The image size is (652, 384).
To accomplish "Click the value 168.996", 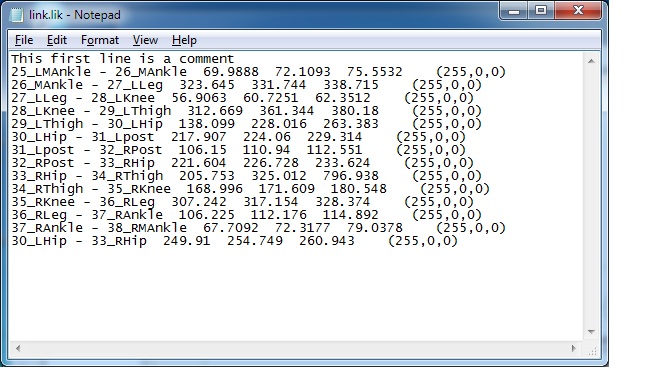I will 215,188.
